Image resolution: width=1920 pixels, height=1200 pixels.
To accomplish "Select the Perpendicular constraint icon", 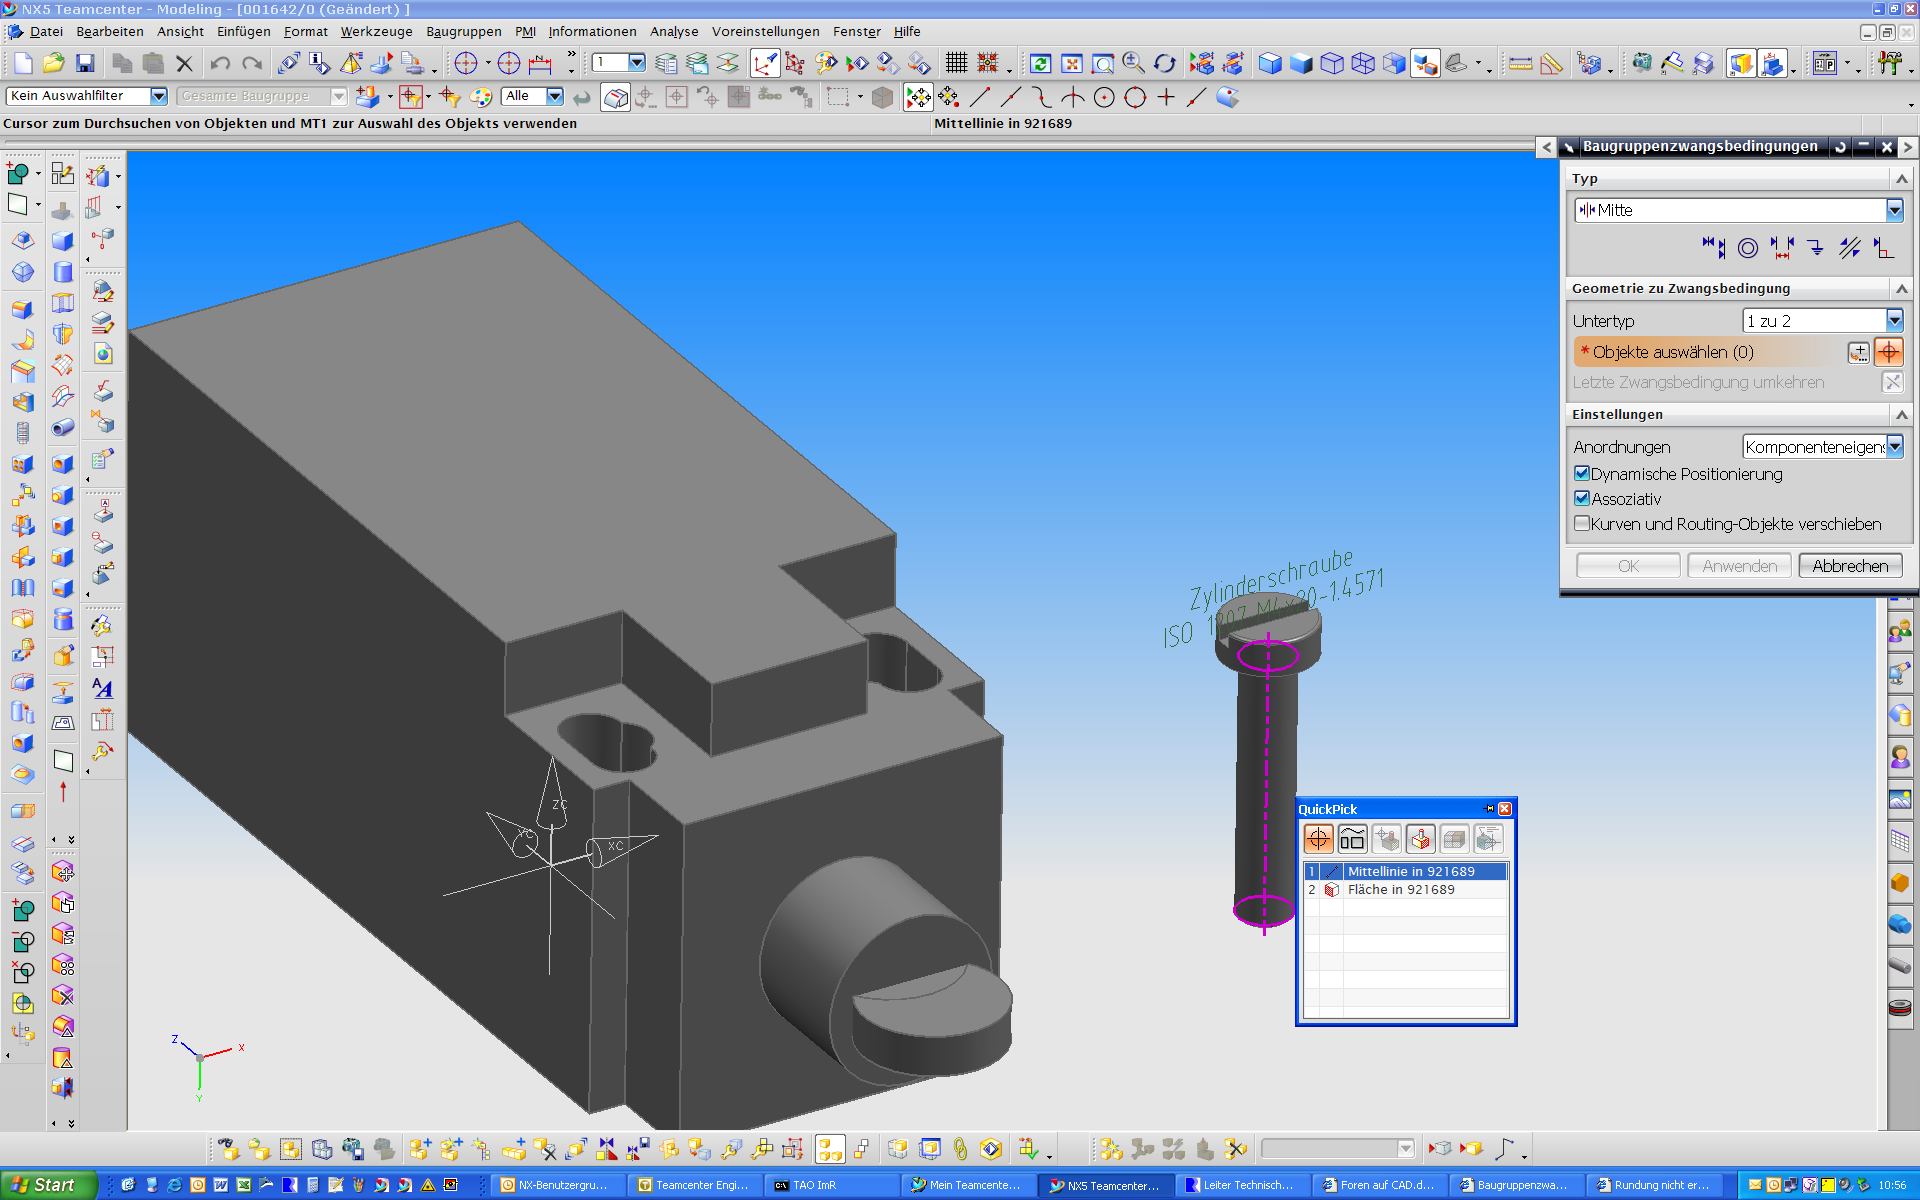I will [1883, 248].
